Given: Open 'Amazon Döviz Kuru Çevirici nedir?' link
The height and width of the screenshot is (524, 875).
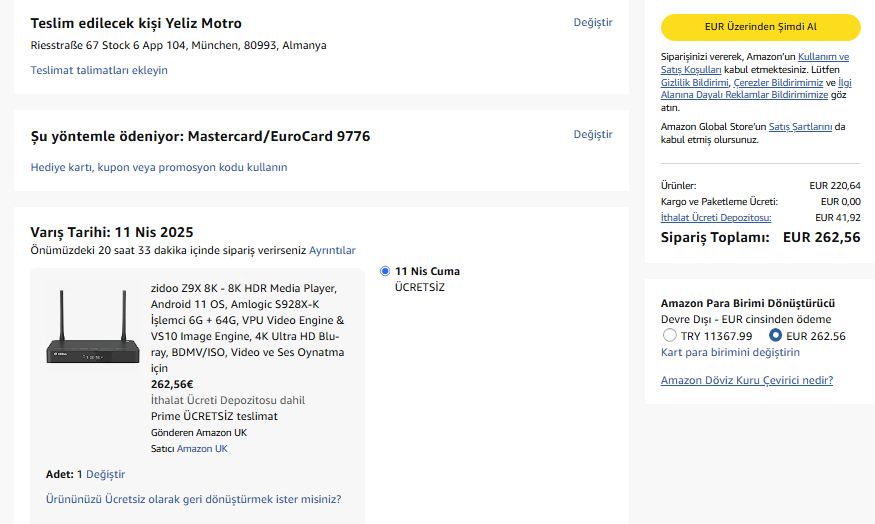Looking at the screenshot, I should tap(747, 381).
